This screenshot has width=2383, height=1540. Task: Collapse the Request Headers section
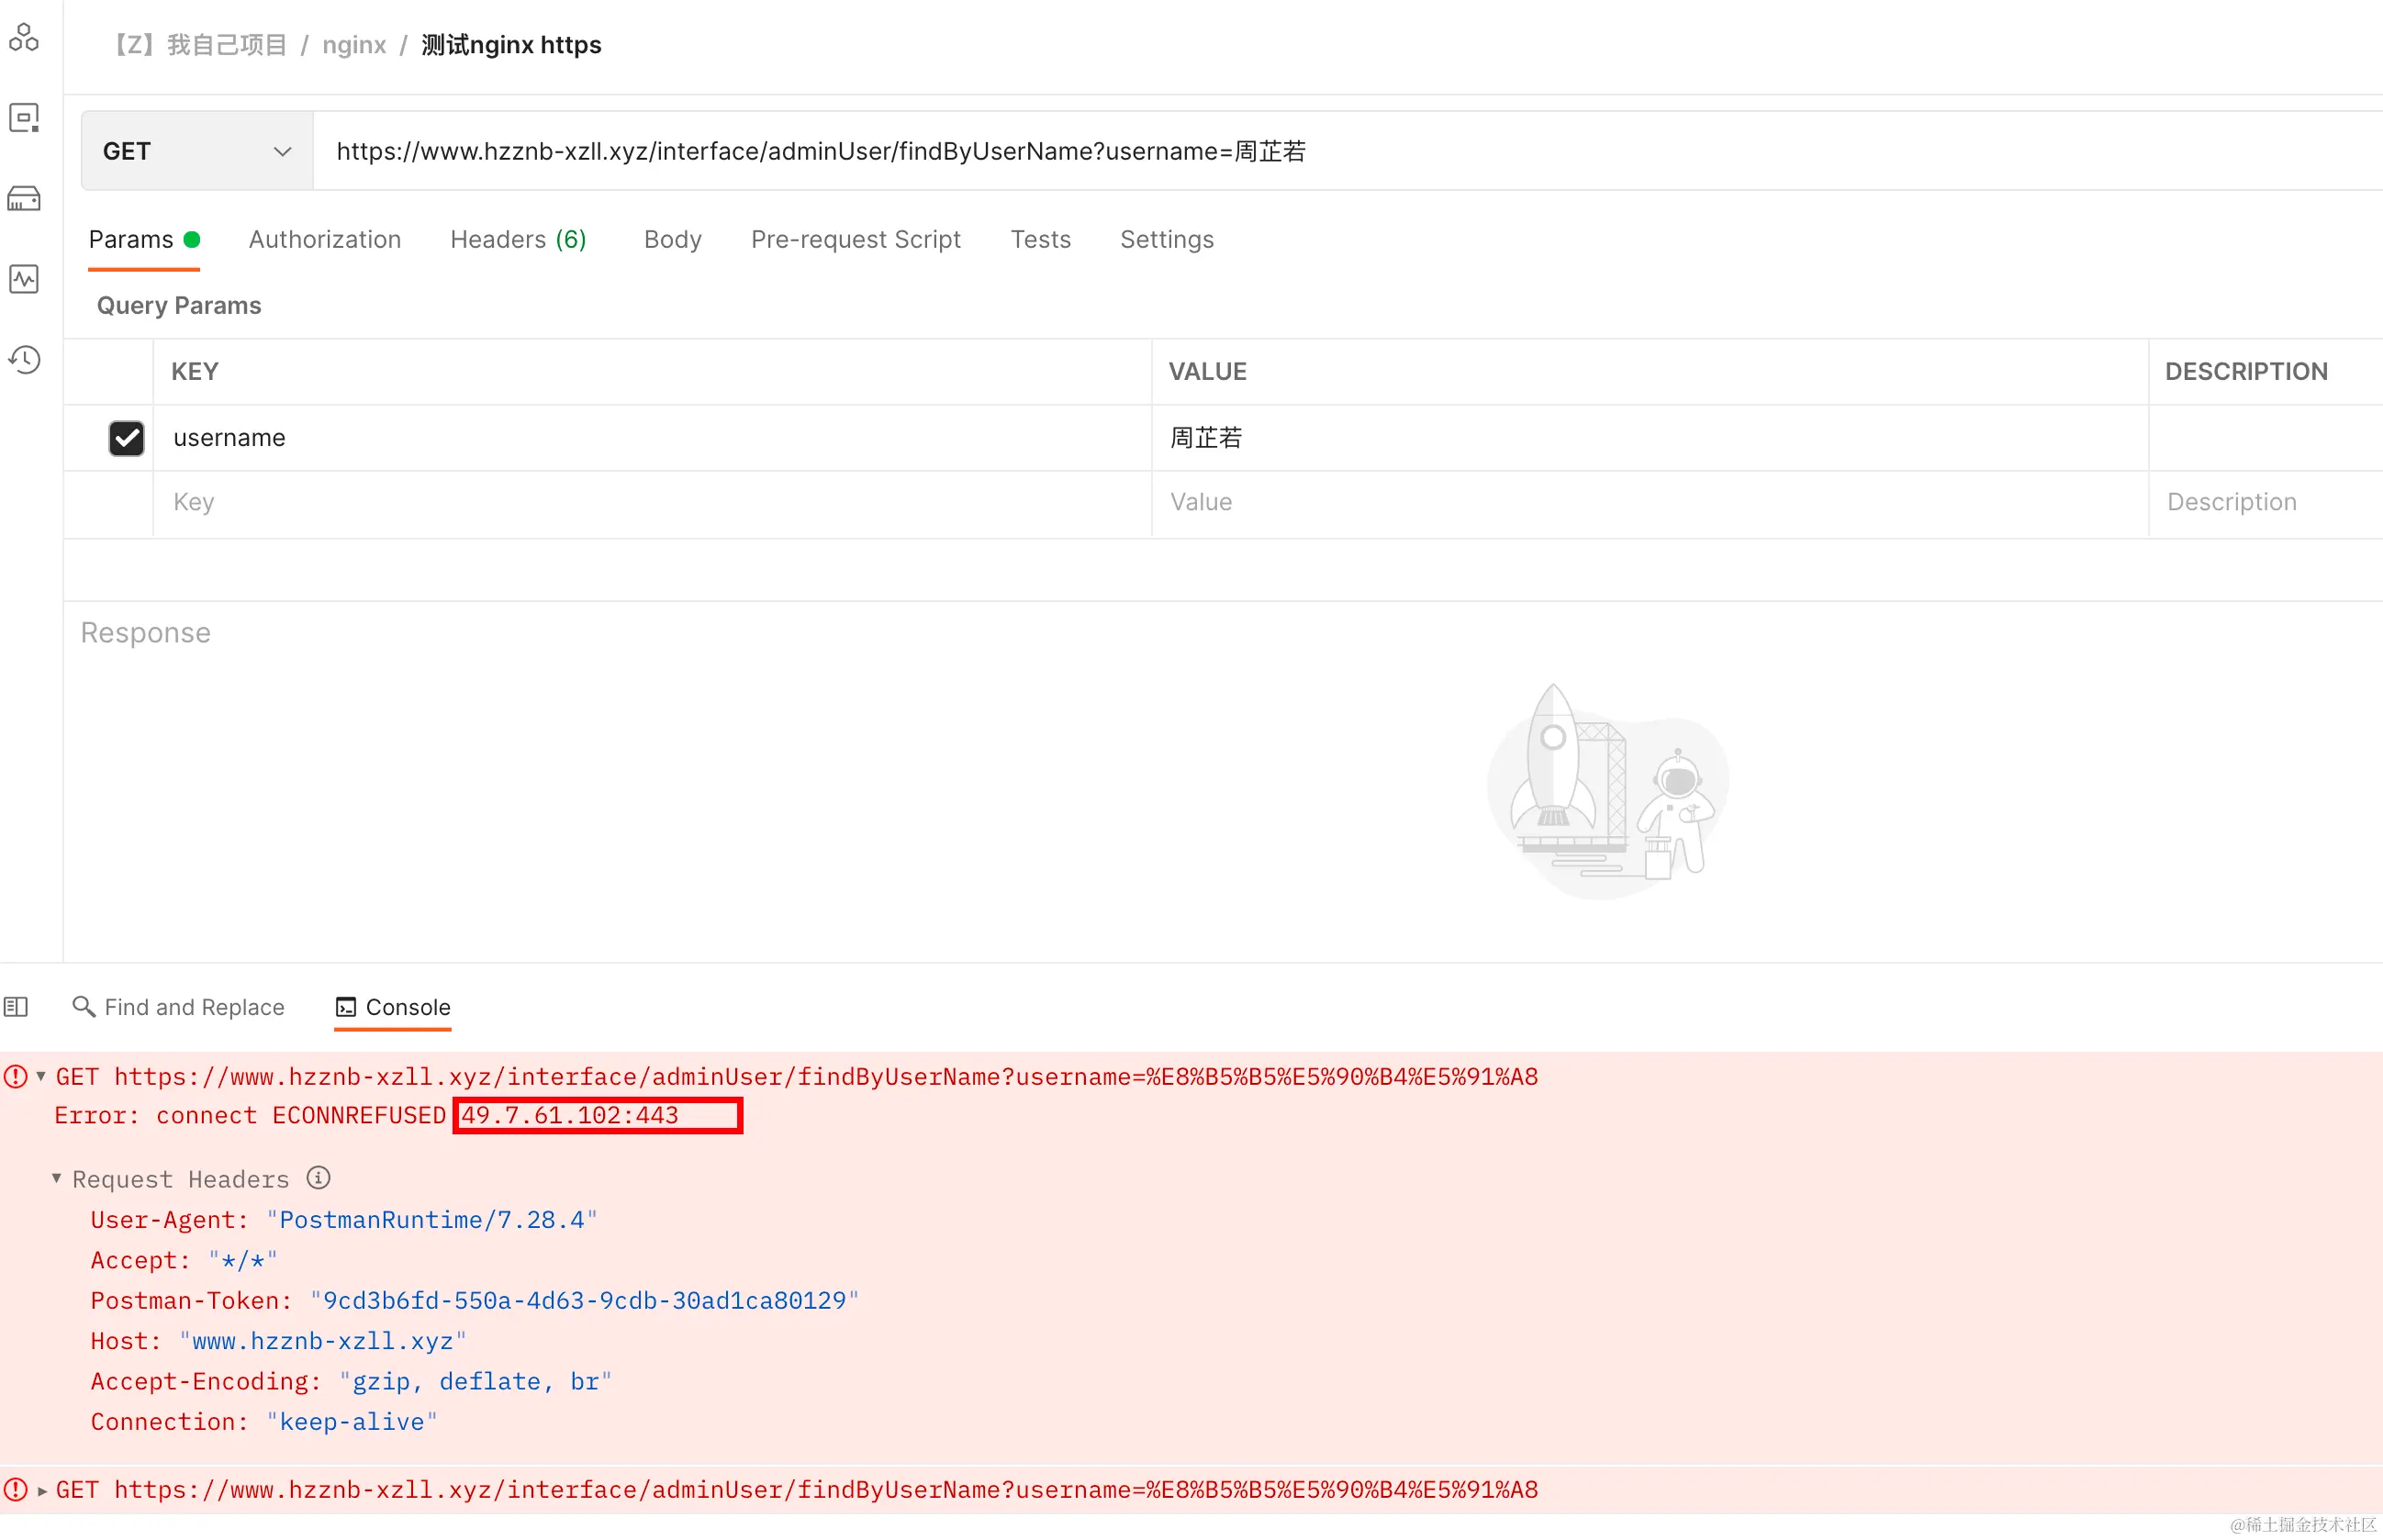[57, 1178]
